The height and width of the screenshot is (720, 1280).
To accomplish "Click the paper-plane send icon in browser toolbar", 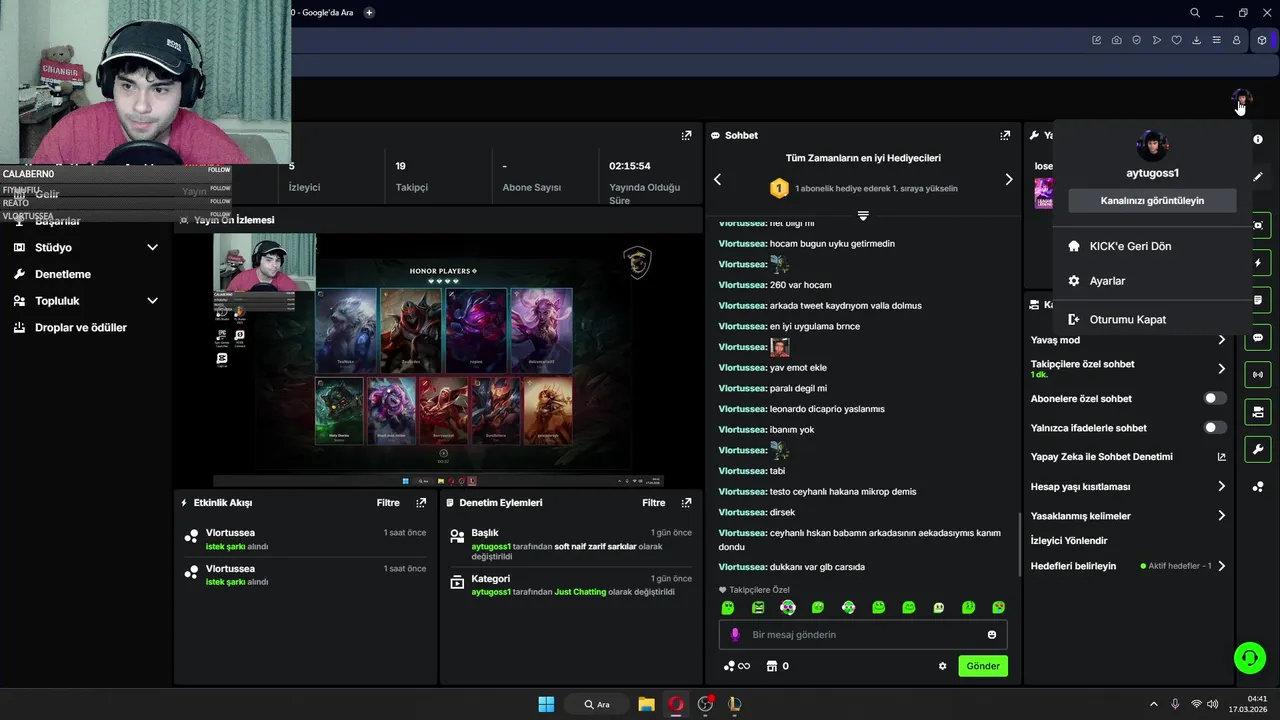I will pyautogui.click(x=1156, y=40).
